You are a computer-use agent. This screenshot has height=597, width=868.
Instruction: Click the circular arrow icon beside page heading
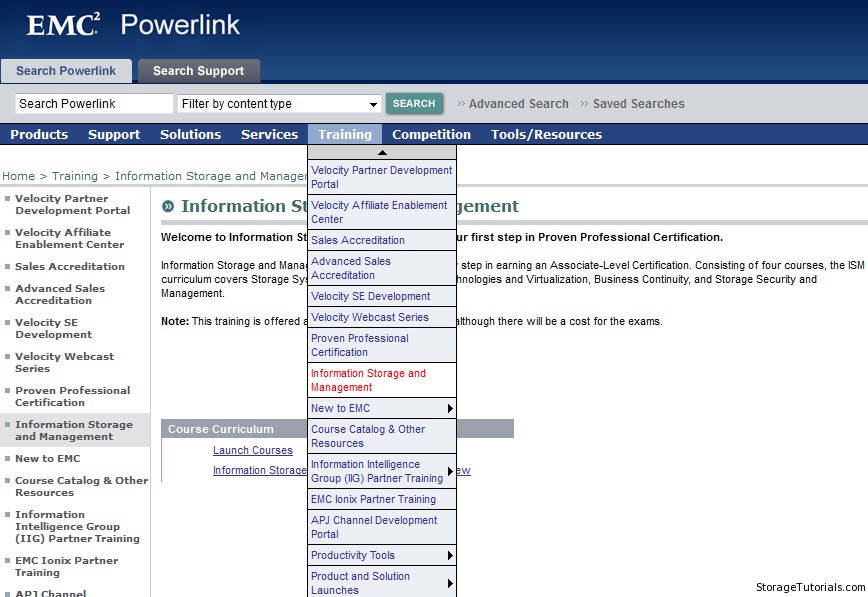[x=168, y=206]
